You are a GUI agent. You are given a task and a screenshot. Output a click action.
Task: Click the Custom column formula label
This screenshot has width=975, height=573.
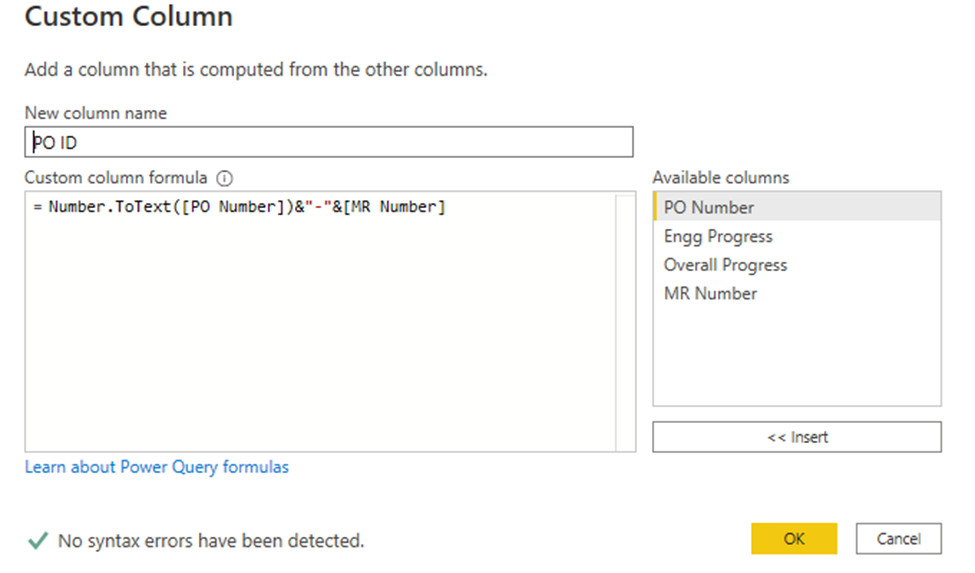(x=116, y=178)
